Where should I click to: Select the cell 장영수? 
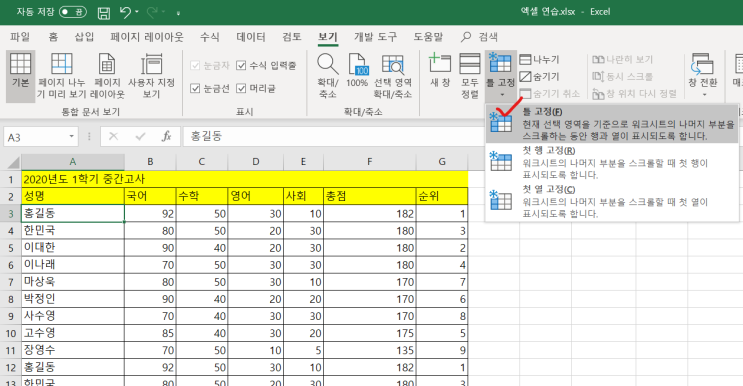73,350
